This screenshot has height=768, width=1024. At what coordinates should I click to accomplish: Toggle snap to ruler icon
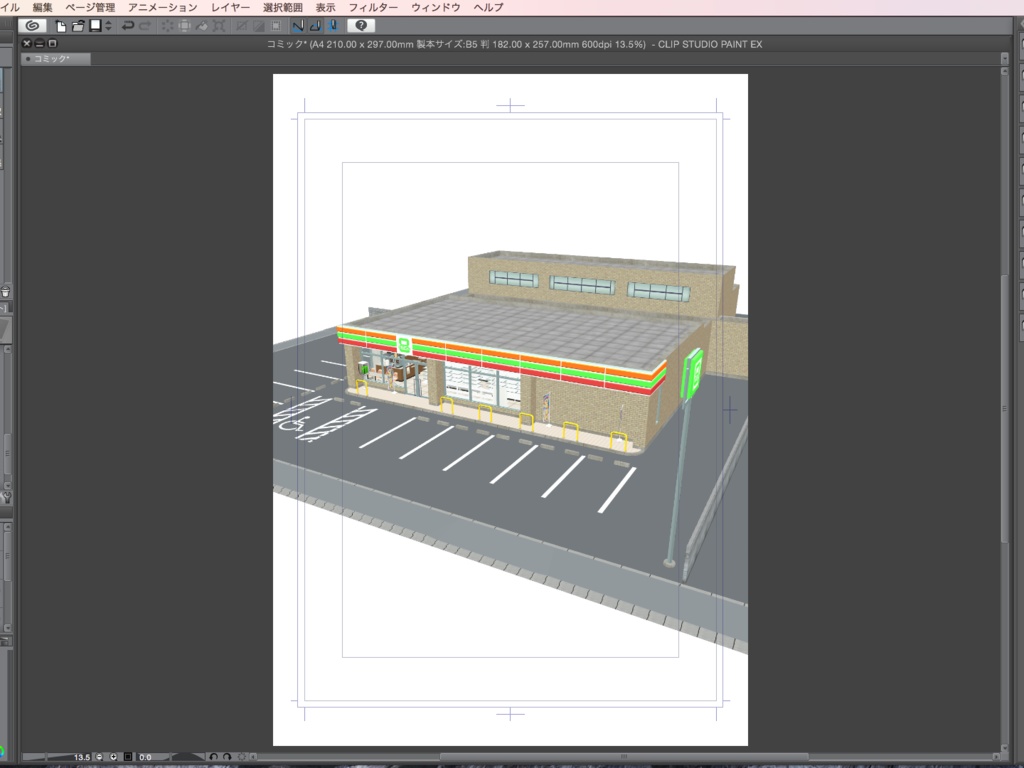(297, 25)
